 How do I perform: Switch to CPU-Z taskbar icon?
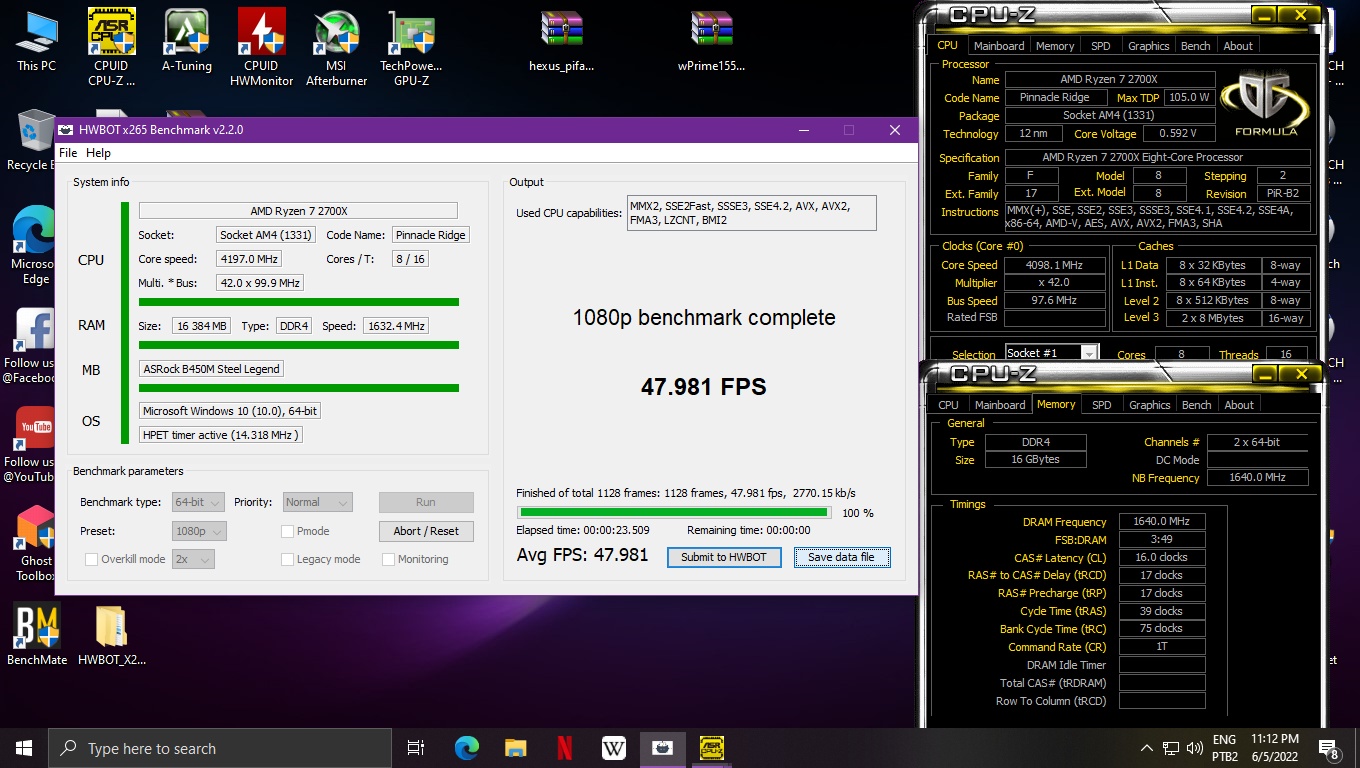point(711,748)
